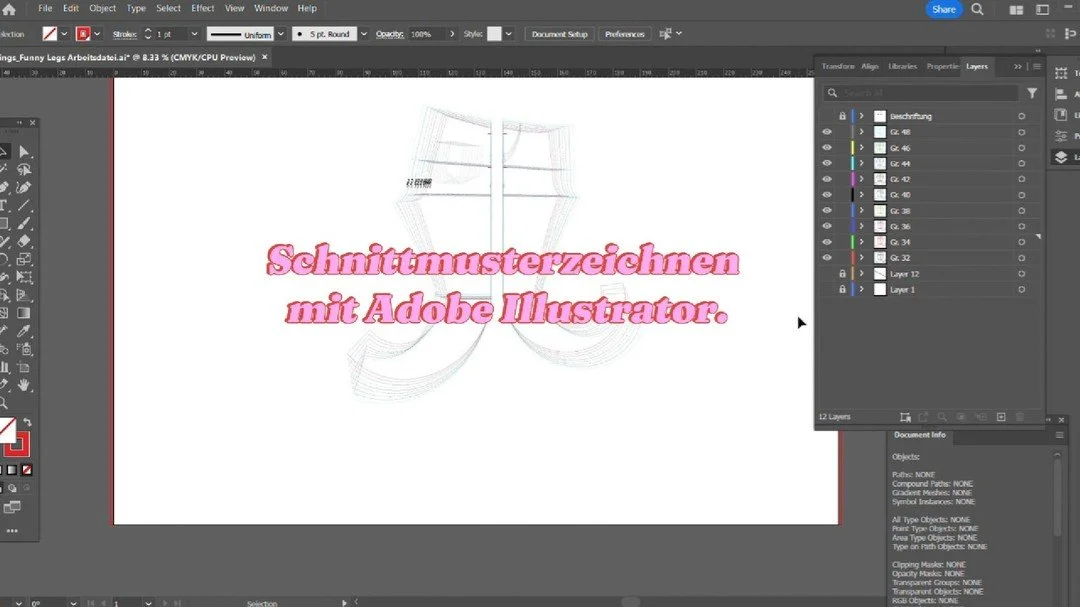Expand the Gr. 36 layer
This screenshot has height=607, width=1080.
pos(862,226)
